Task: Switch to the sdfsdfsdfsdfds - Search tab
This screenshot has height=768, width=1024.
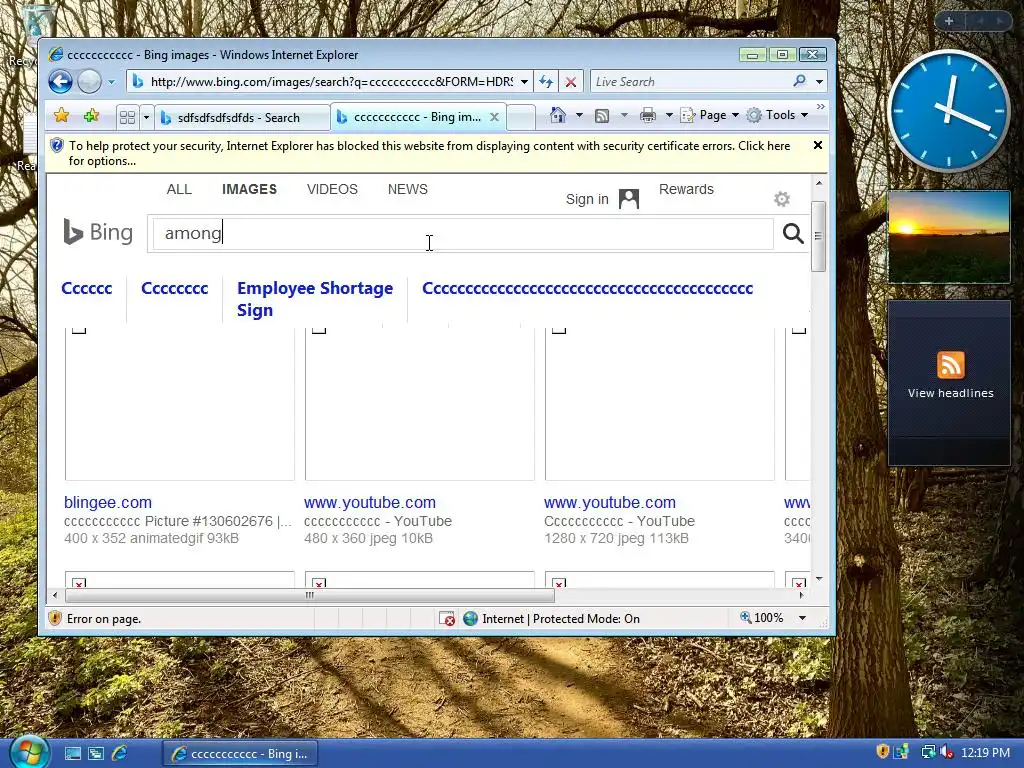Action: 242,118
